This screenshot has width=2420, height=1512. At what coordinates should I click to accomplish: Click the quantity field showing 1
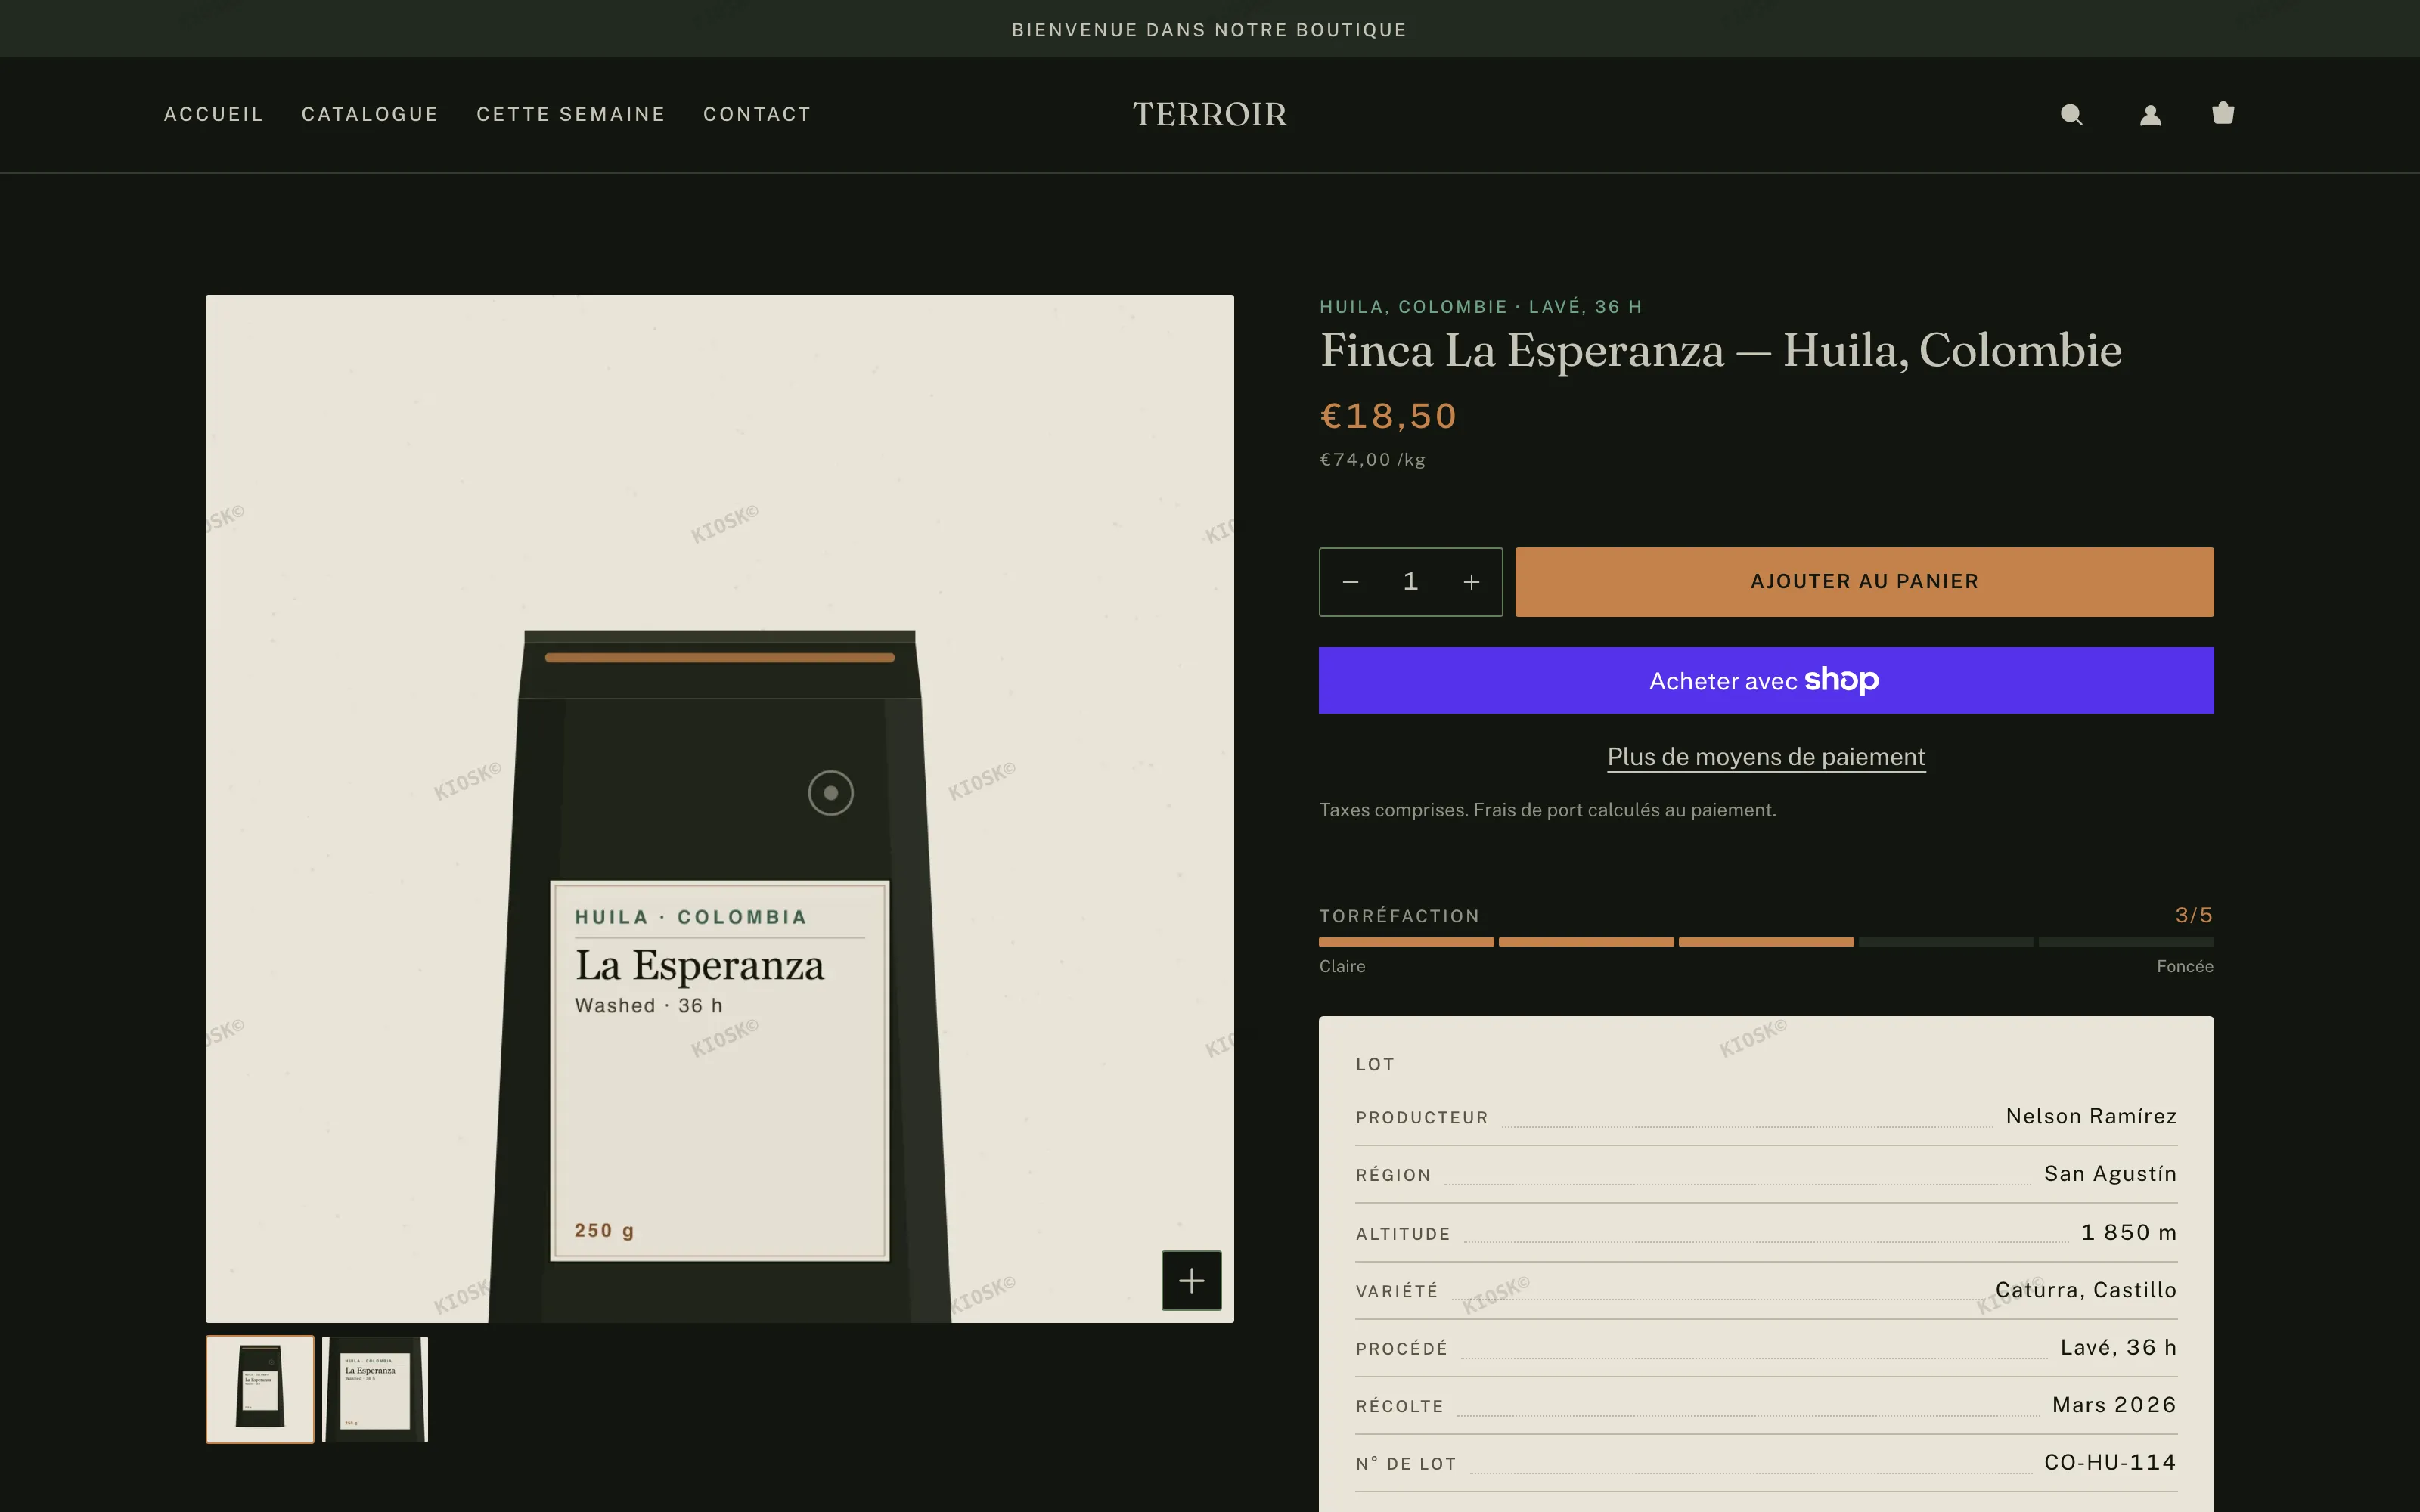1410,582
